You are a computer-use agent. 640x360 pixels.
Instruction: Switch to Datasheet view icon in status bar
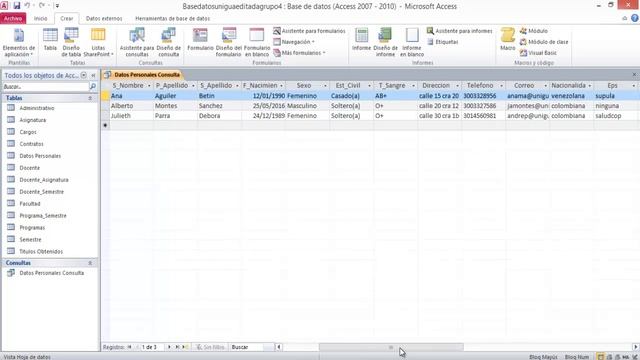pos(600,357)
